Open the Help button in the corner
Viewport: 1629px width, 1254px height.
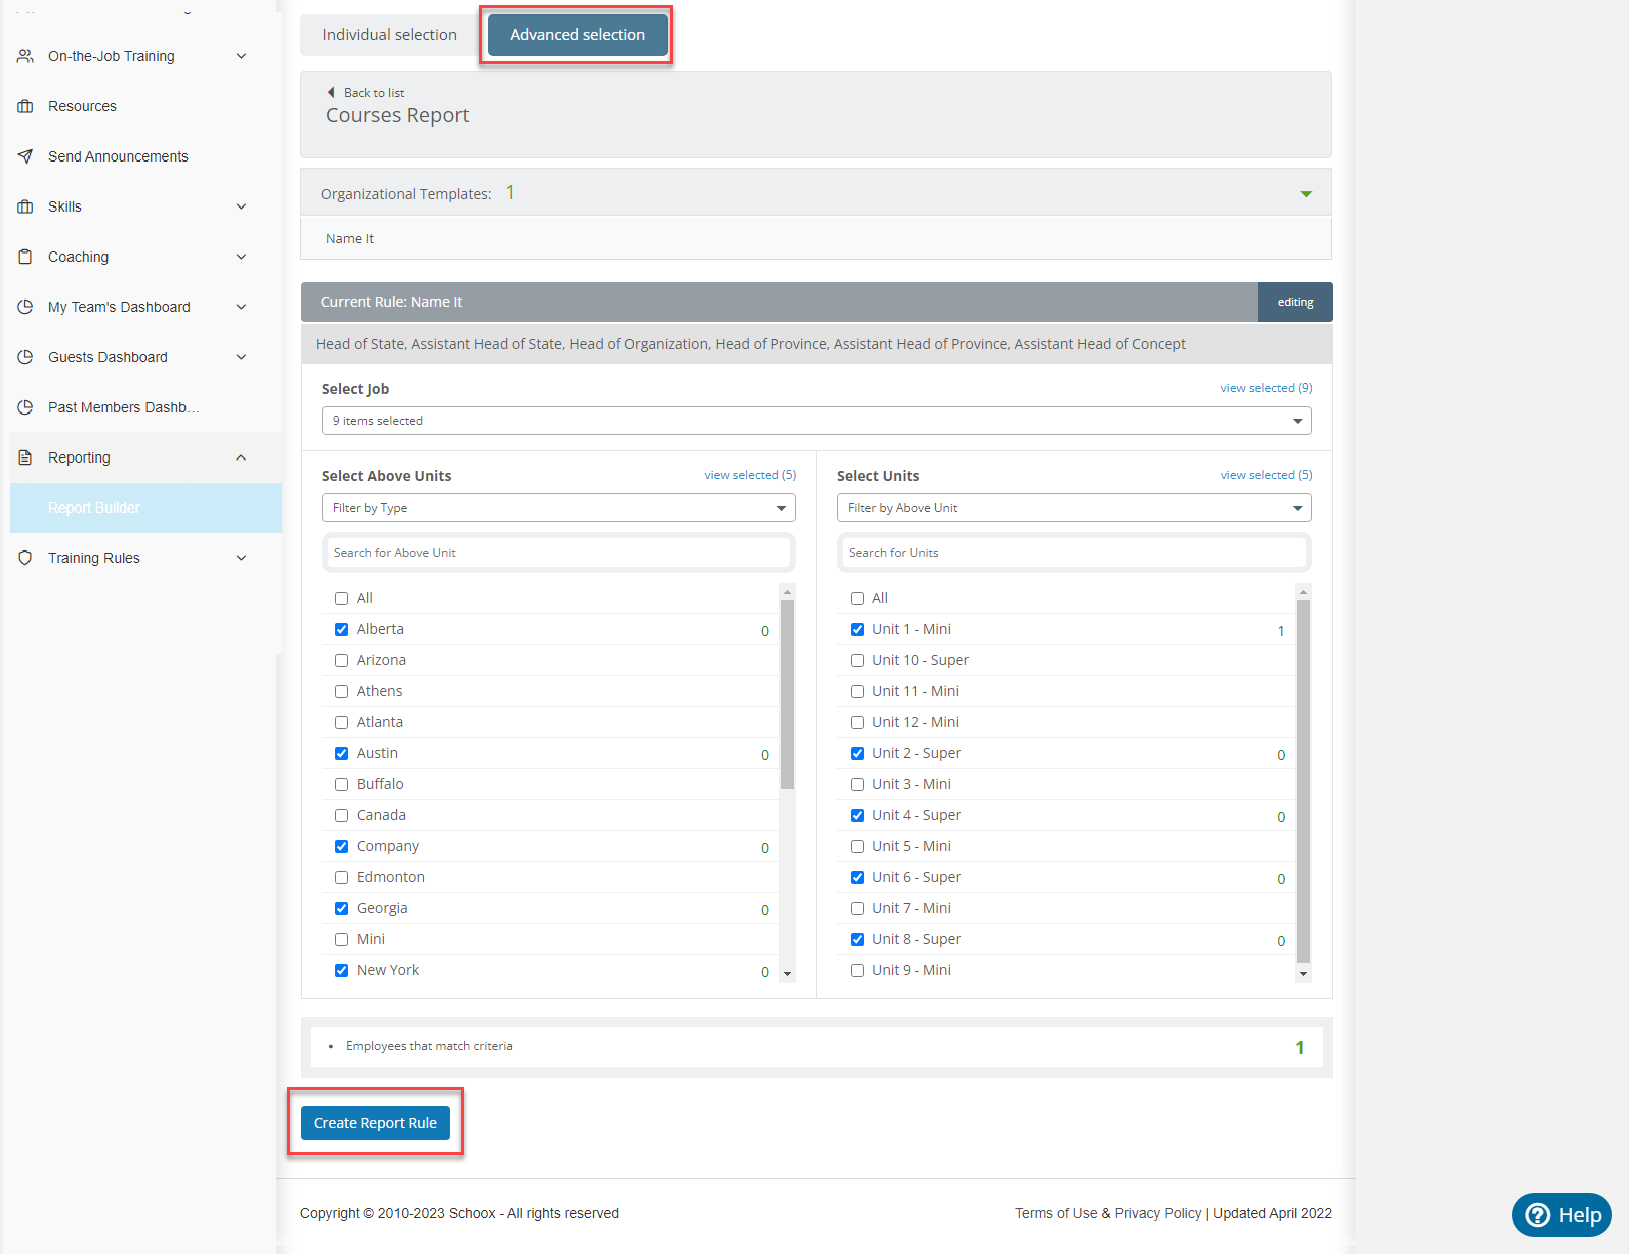pyautogui.click(x=1561, y=1215)
